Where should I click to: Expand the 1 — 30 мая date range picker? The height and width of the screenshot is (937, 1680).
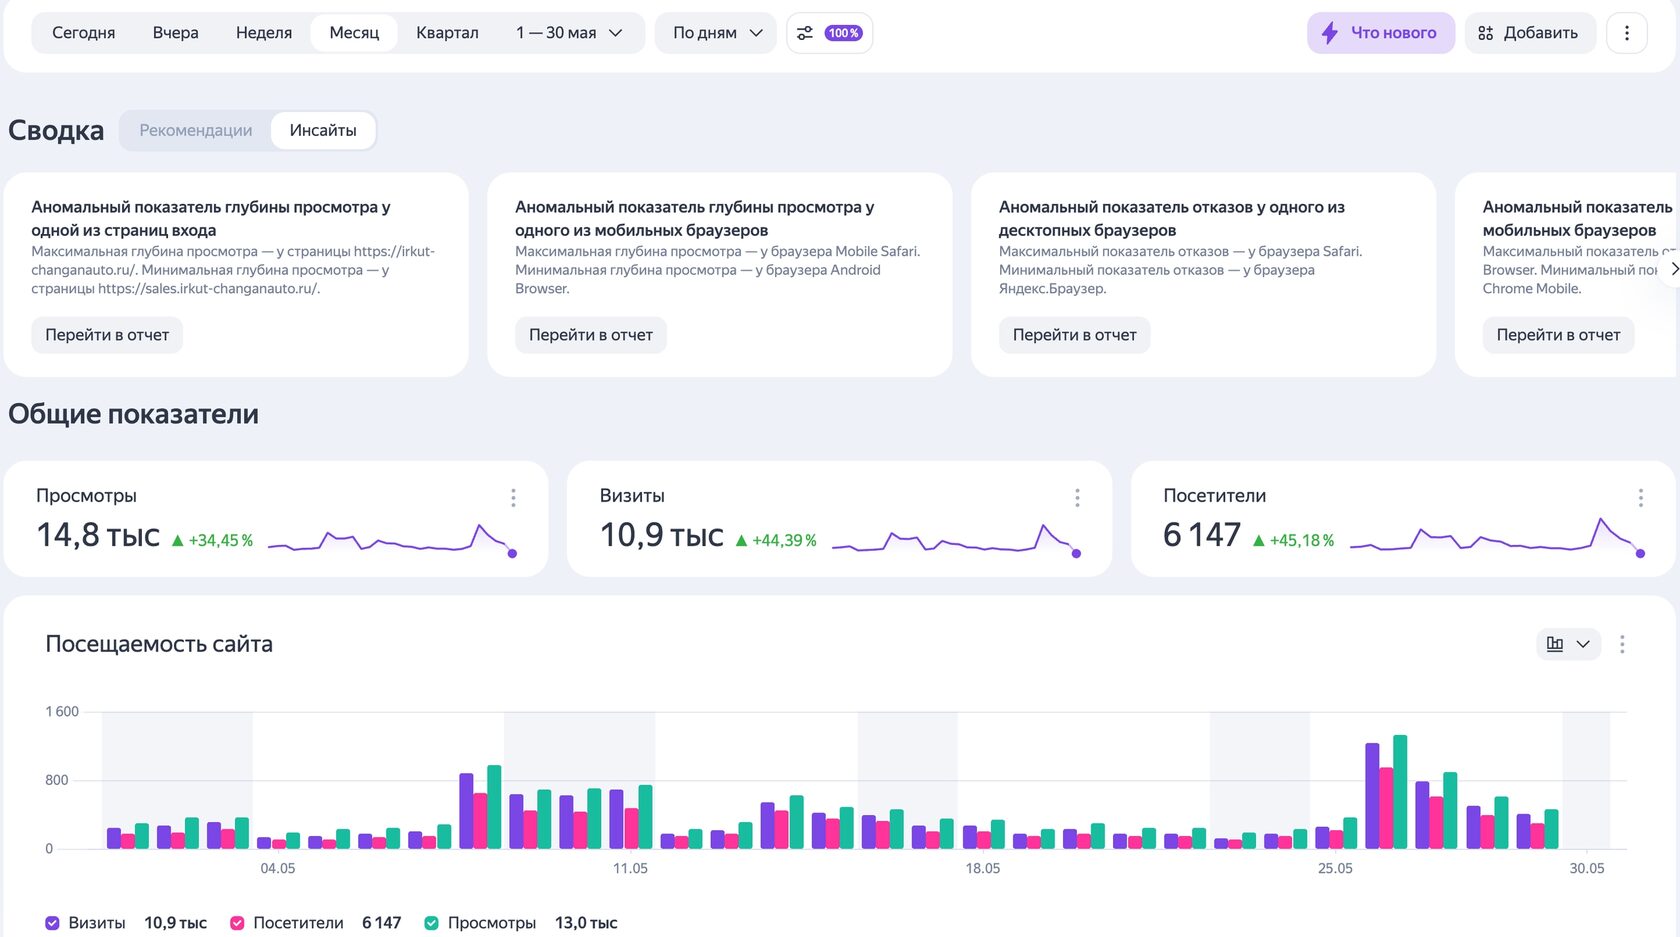[x=569, y=33]
